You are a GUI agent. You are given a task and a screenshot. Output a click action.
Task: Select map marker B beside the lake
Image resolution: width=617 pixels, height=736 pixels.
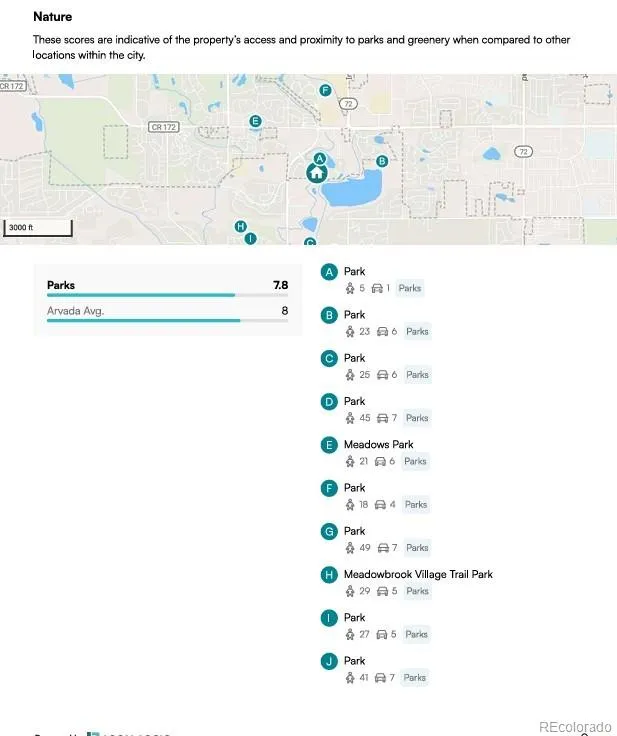point(381,161)
